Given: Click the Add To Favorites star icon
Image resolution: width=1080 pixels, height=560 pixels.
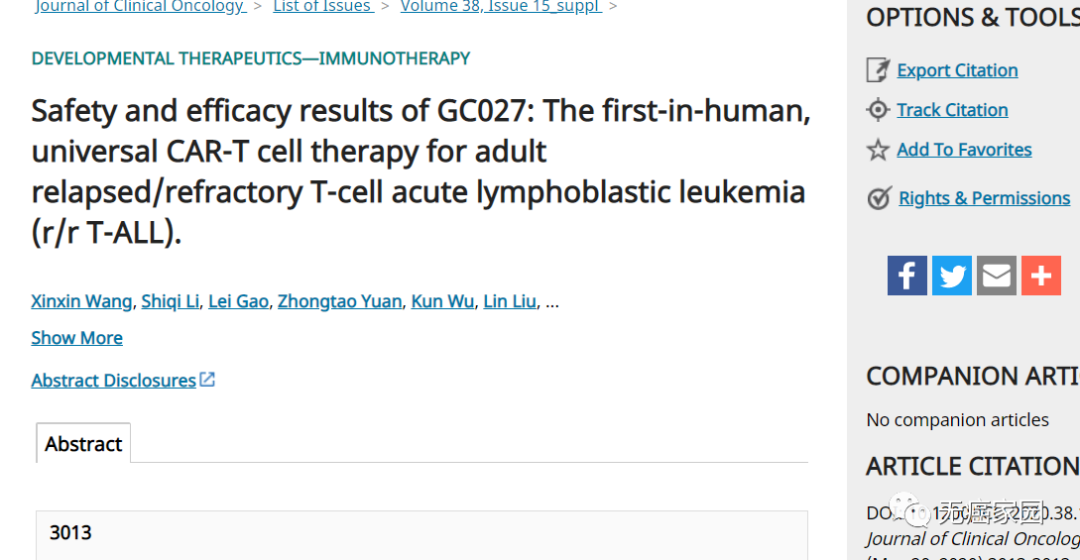Looking at the screenshot, I should pos(877,150).
